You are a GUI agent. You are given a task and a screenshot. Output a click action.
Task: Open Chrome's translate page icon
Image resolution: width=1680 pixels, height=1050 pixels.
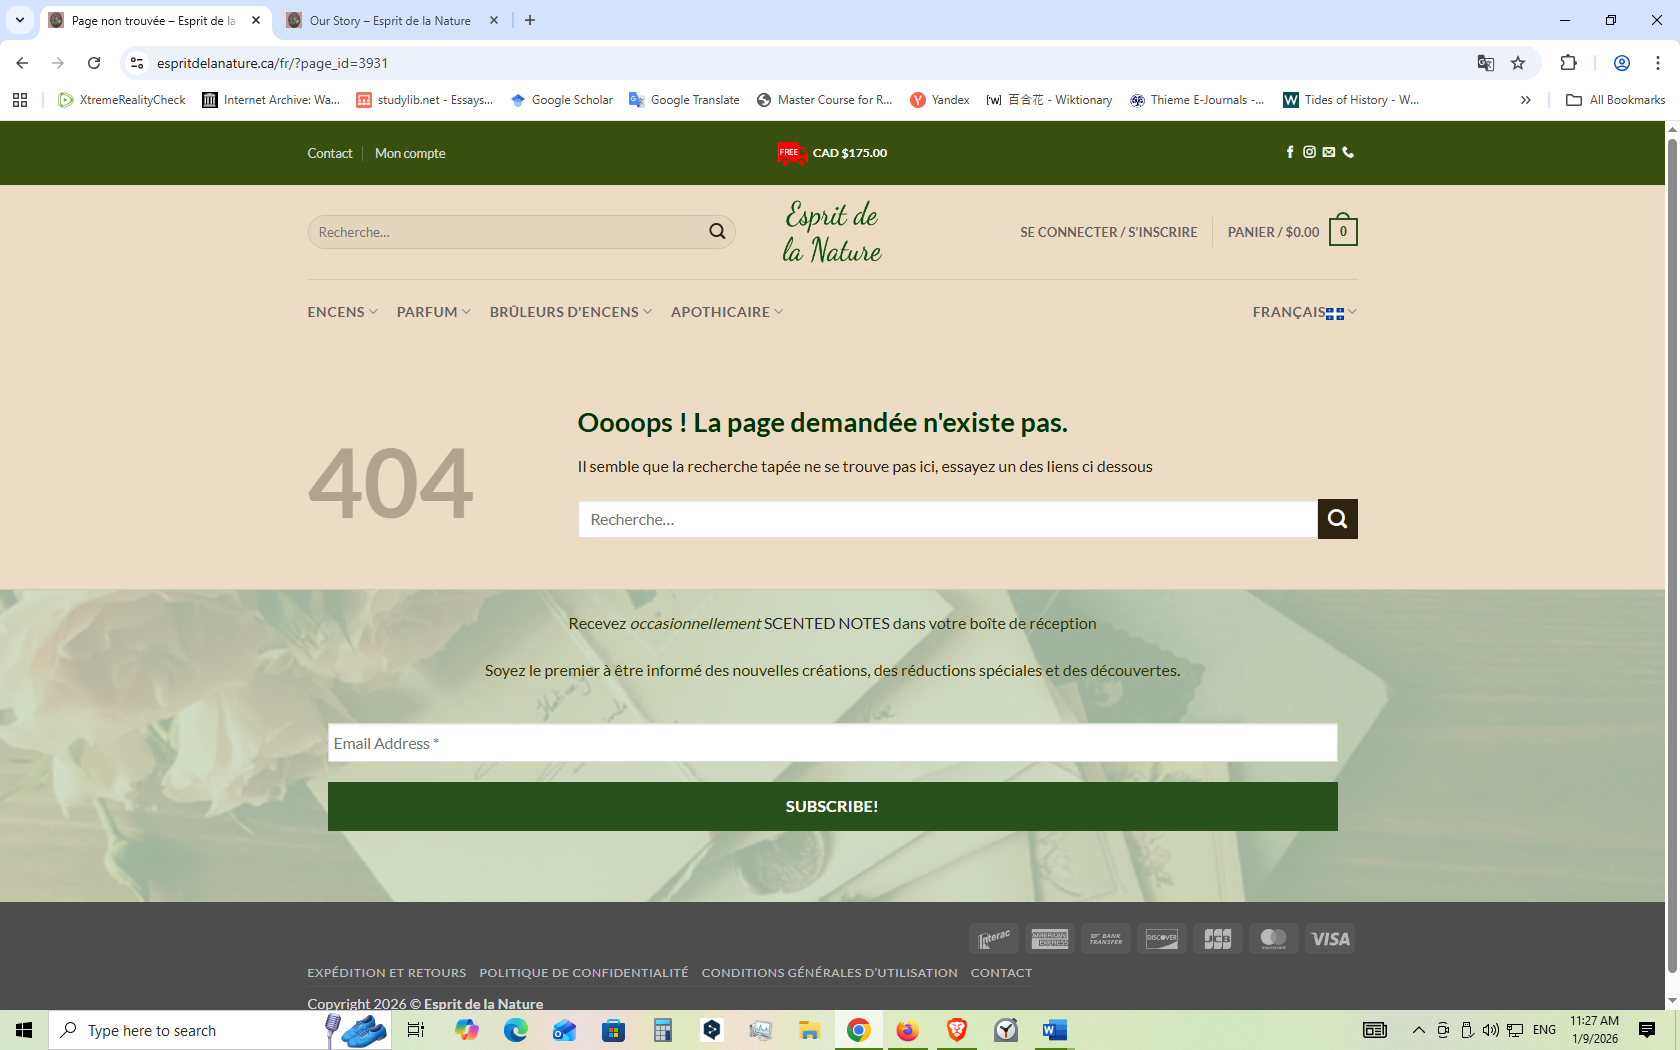click(1486, 63)
